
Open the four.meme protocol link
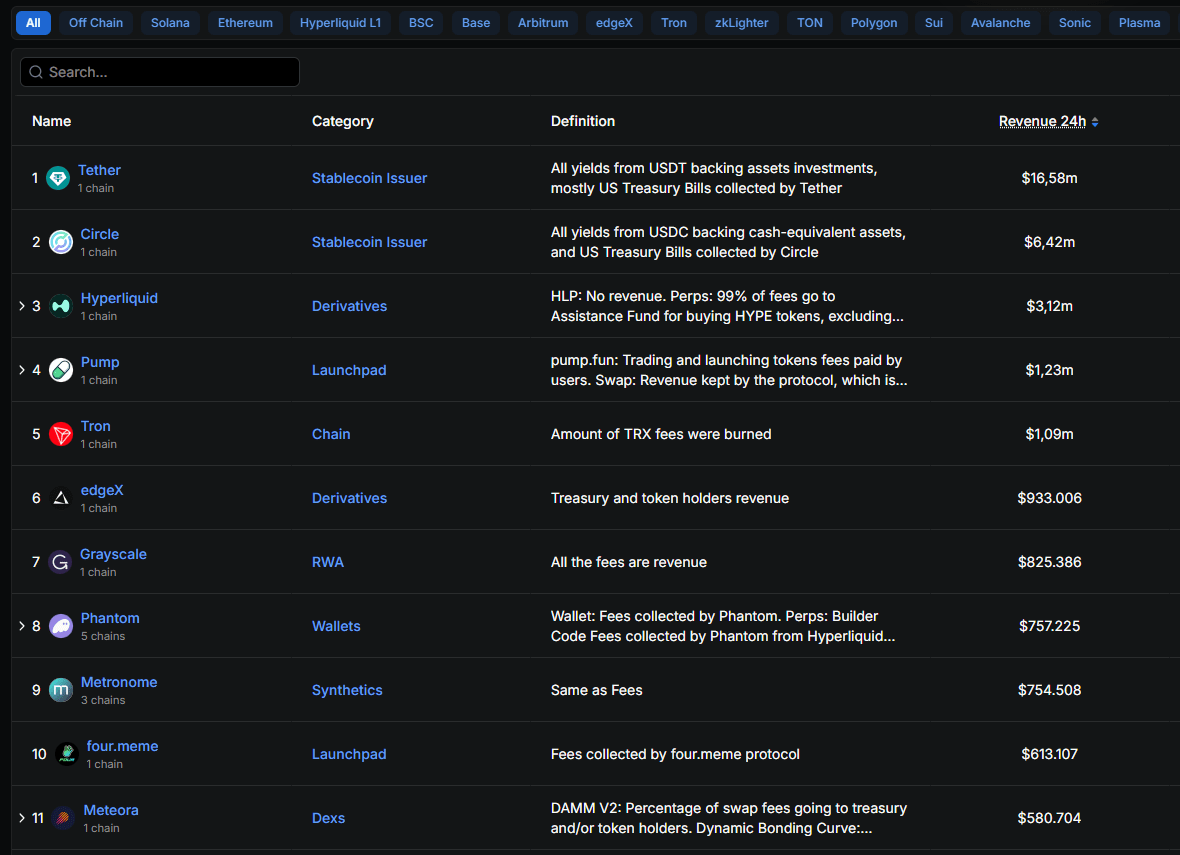coord(120,746)
